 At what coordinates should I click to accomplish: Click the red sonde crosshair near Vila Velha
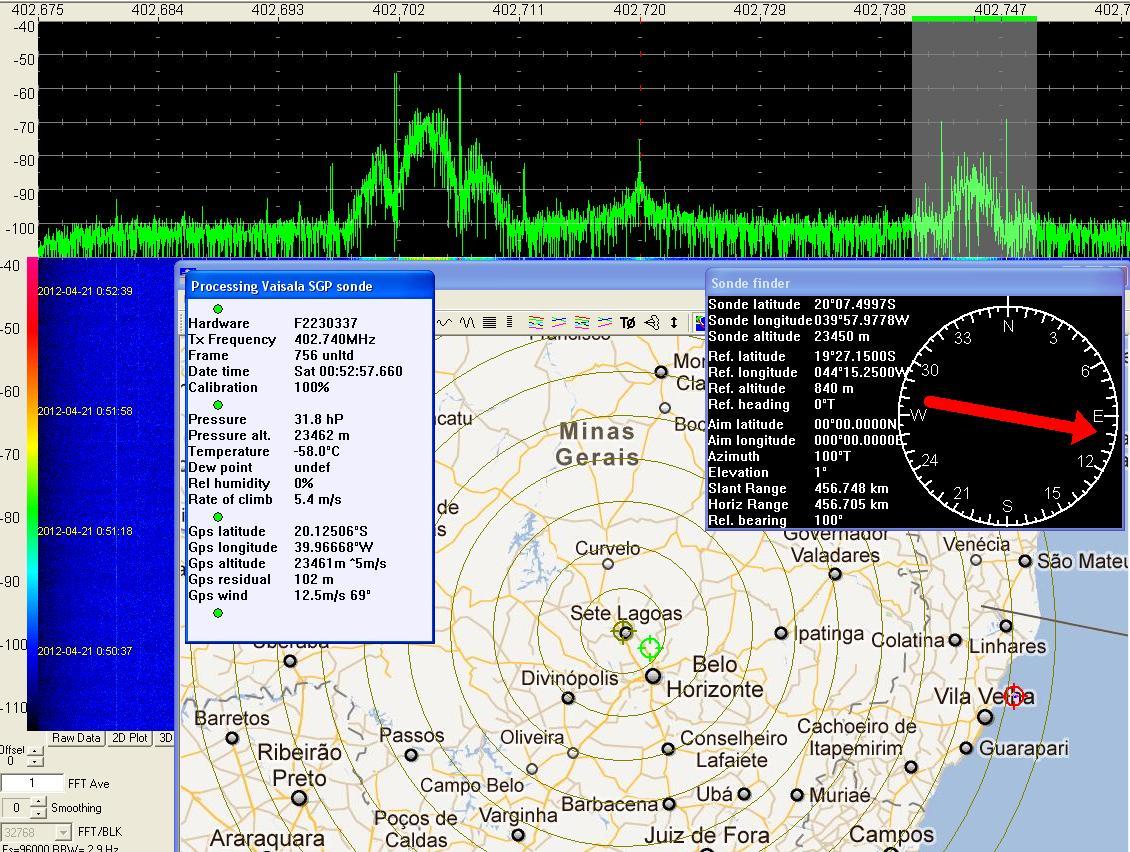click(1014, 696)
